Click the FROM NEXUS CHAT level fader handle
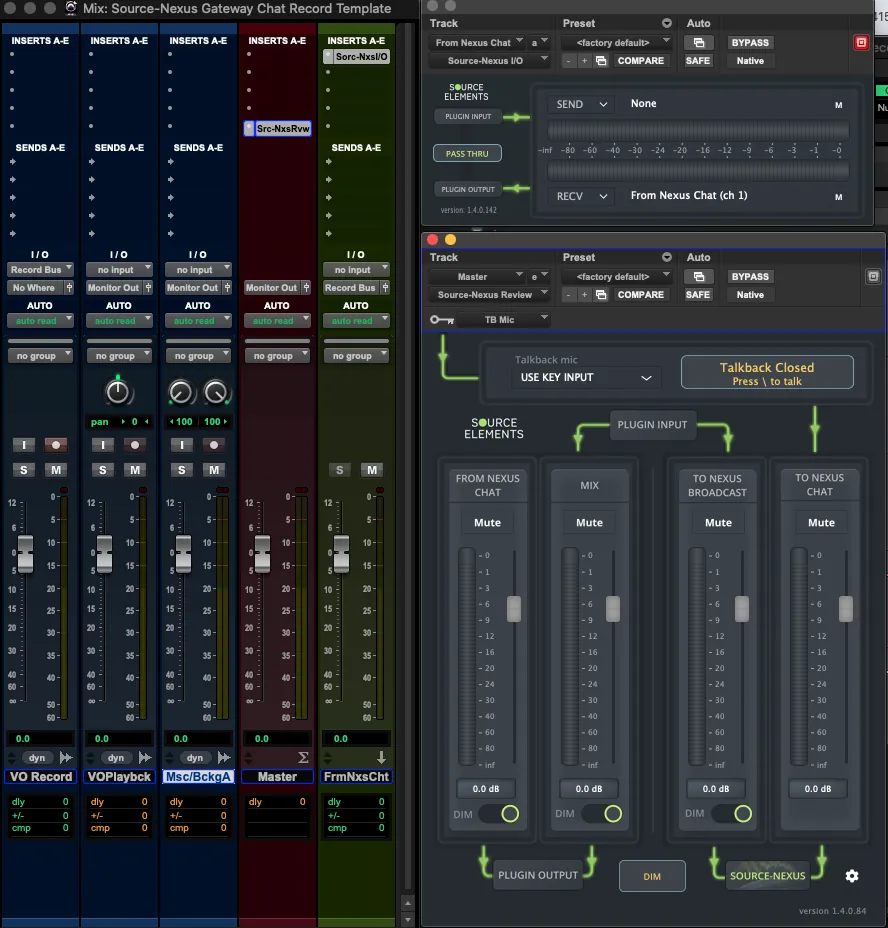 [x=514, y=609]
